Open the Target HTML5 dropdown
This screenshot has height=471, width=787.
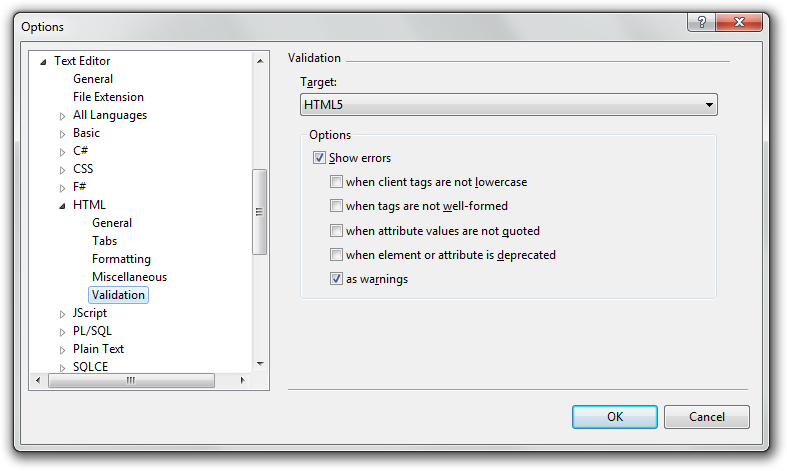pyautogui.click(x=508, y=104)
